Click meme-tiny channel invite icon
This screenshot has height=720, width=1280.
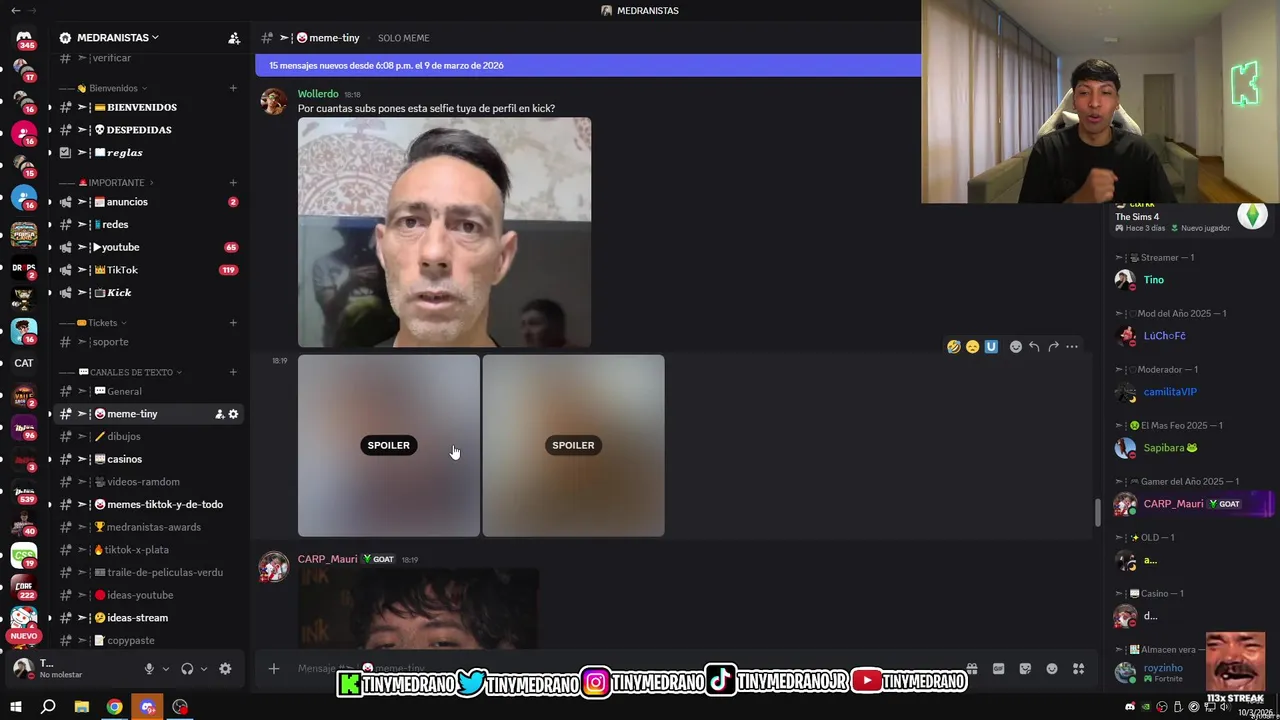click(219, 414)
